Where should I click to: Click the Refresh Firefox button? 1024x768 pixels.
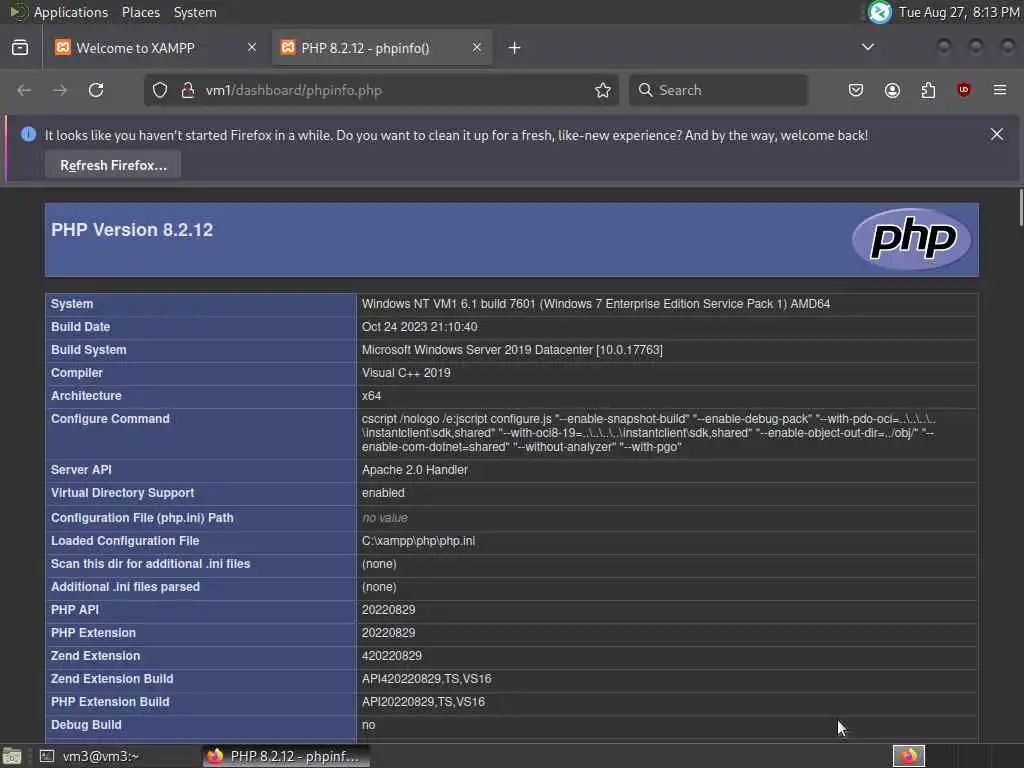[x=113, y=165]
